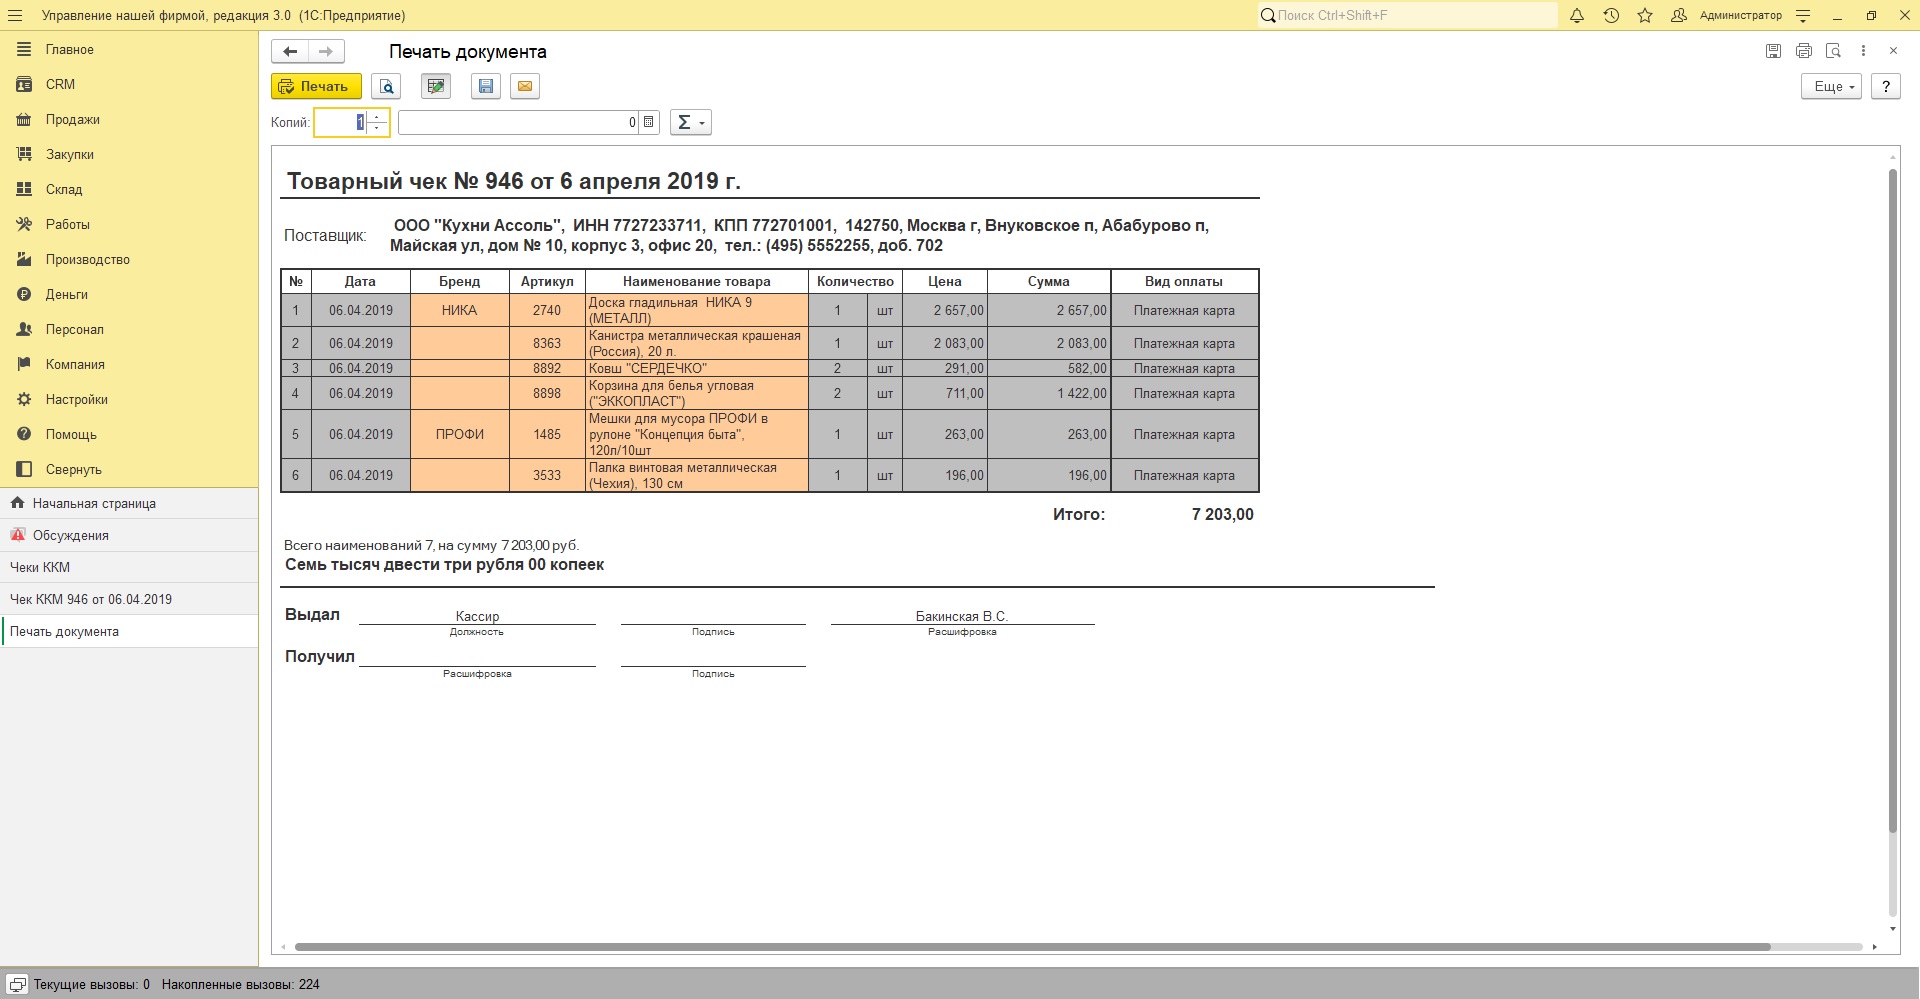
Task: Click the sum value field
Action: [x=518, y=122]
